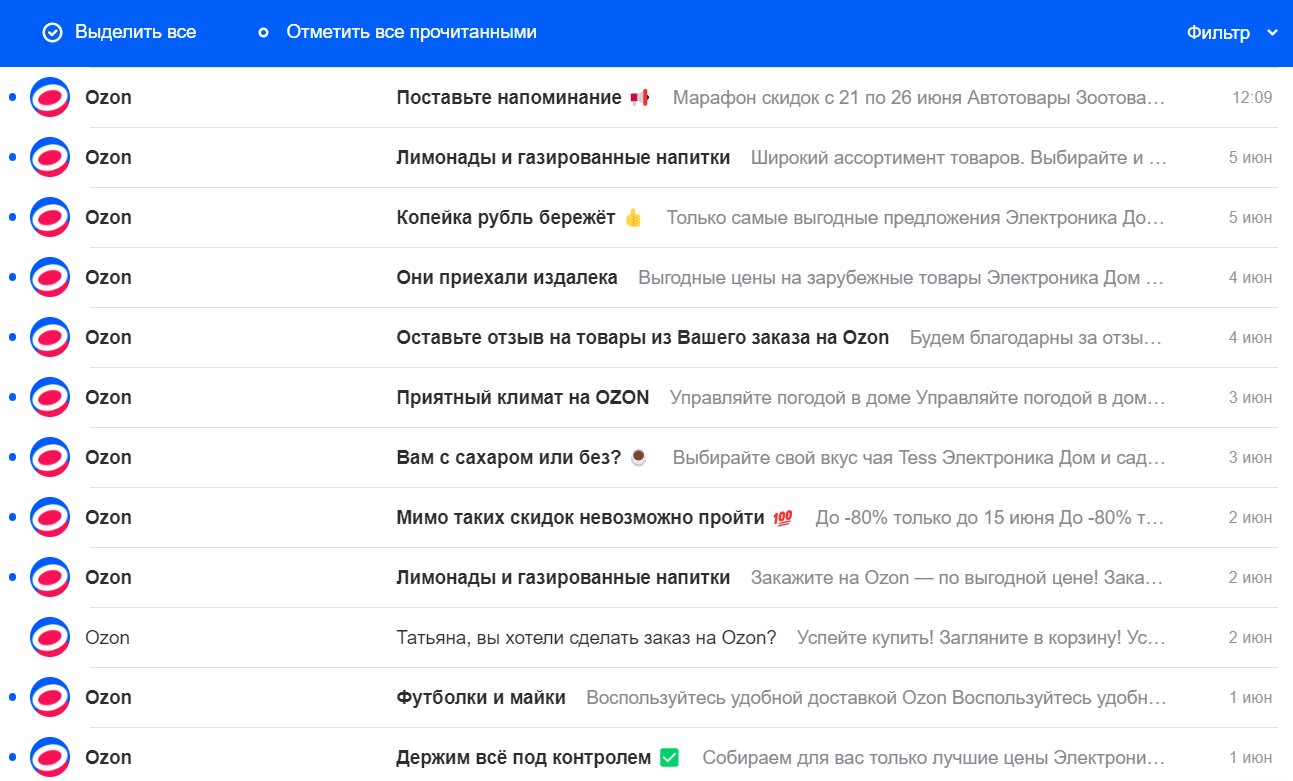Click date '2 июн' on 'Татьяна, вы хотели' row
Viewport: 1293px width, 781px height.
point(1250,637)
